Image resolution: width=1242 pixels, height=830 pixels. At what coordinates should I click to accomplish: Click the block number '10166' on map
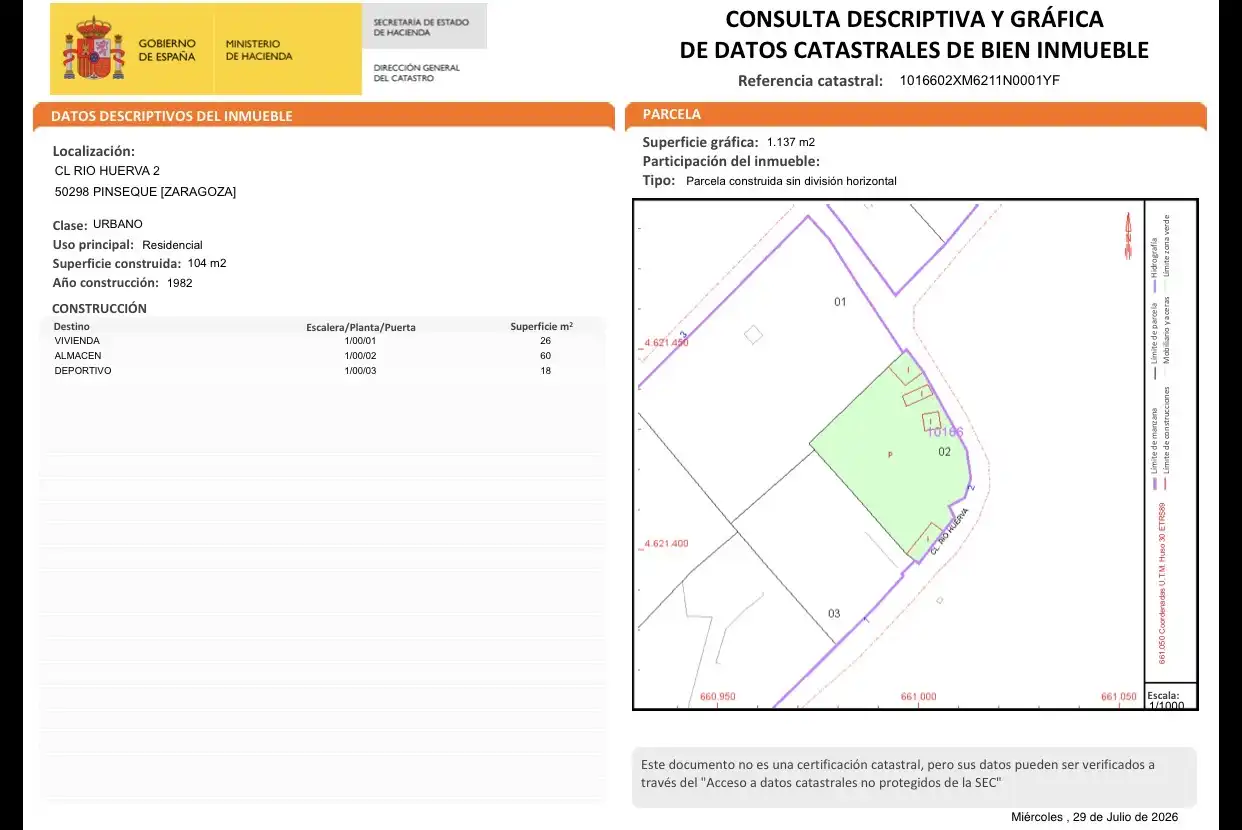click(x=944, y=432)
